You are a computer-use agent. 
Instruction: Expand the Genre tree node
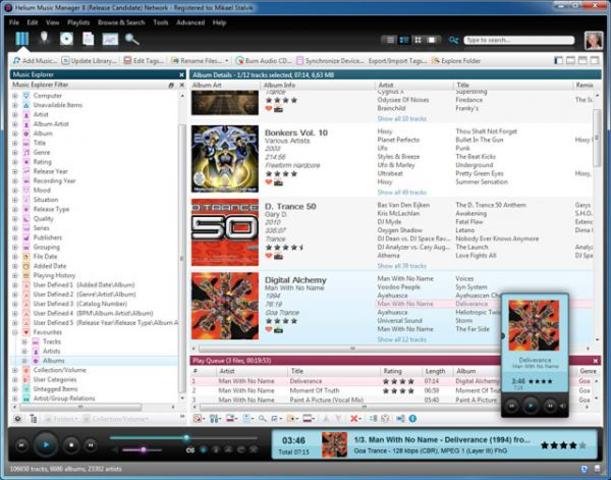point(15,152)
